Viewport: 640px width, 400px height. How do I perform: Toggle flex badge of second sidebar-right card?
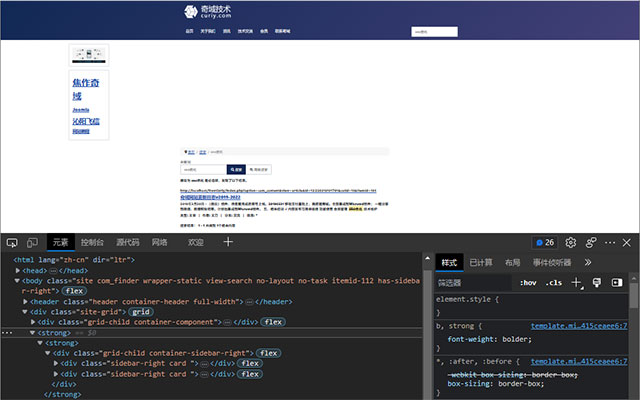tap(250, 374)
